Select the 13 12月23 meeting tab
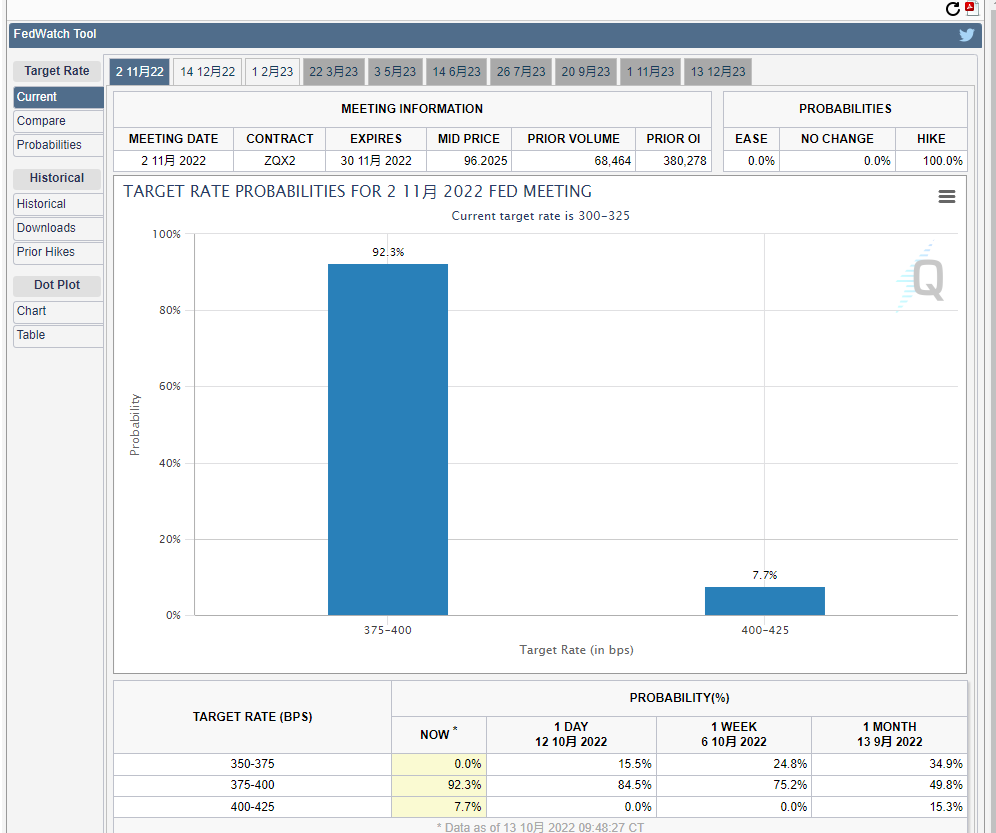The image size is (996, 833). [x=718, y=72]
